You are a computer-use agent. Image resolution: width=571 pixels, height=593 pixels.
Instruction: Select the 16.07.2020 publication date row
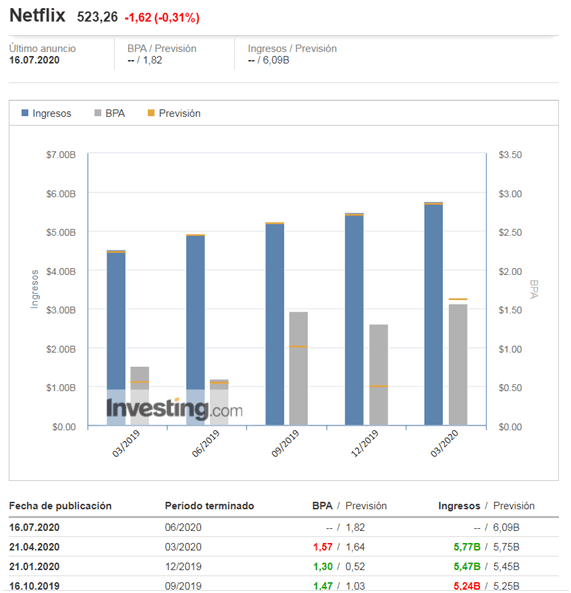(284, 527)
